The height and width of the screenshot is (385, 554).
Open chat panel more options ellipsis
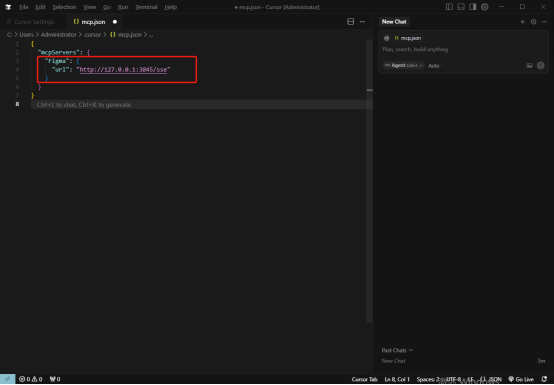tap(544, 22)
